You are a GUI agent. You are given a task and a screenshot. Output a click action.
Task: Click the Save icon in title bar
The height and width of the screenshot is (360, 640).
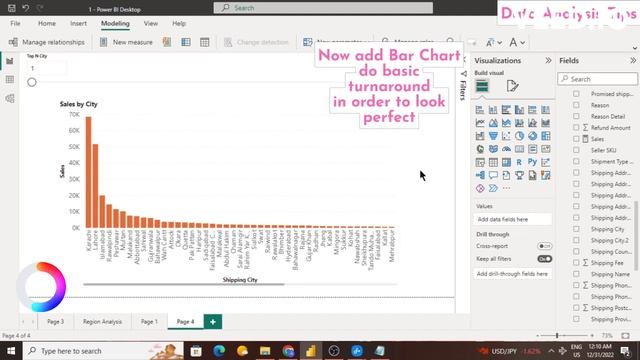click(x=12, y=8)
